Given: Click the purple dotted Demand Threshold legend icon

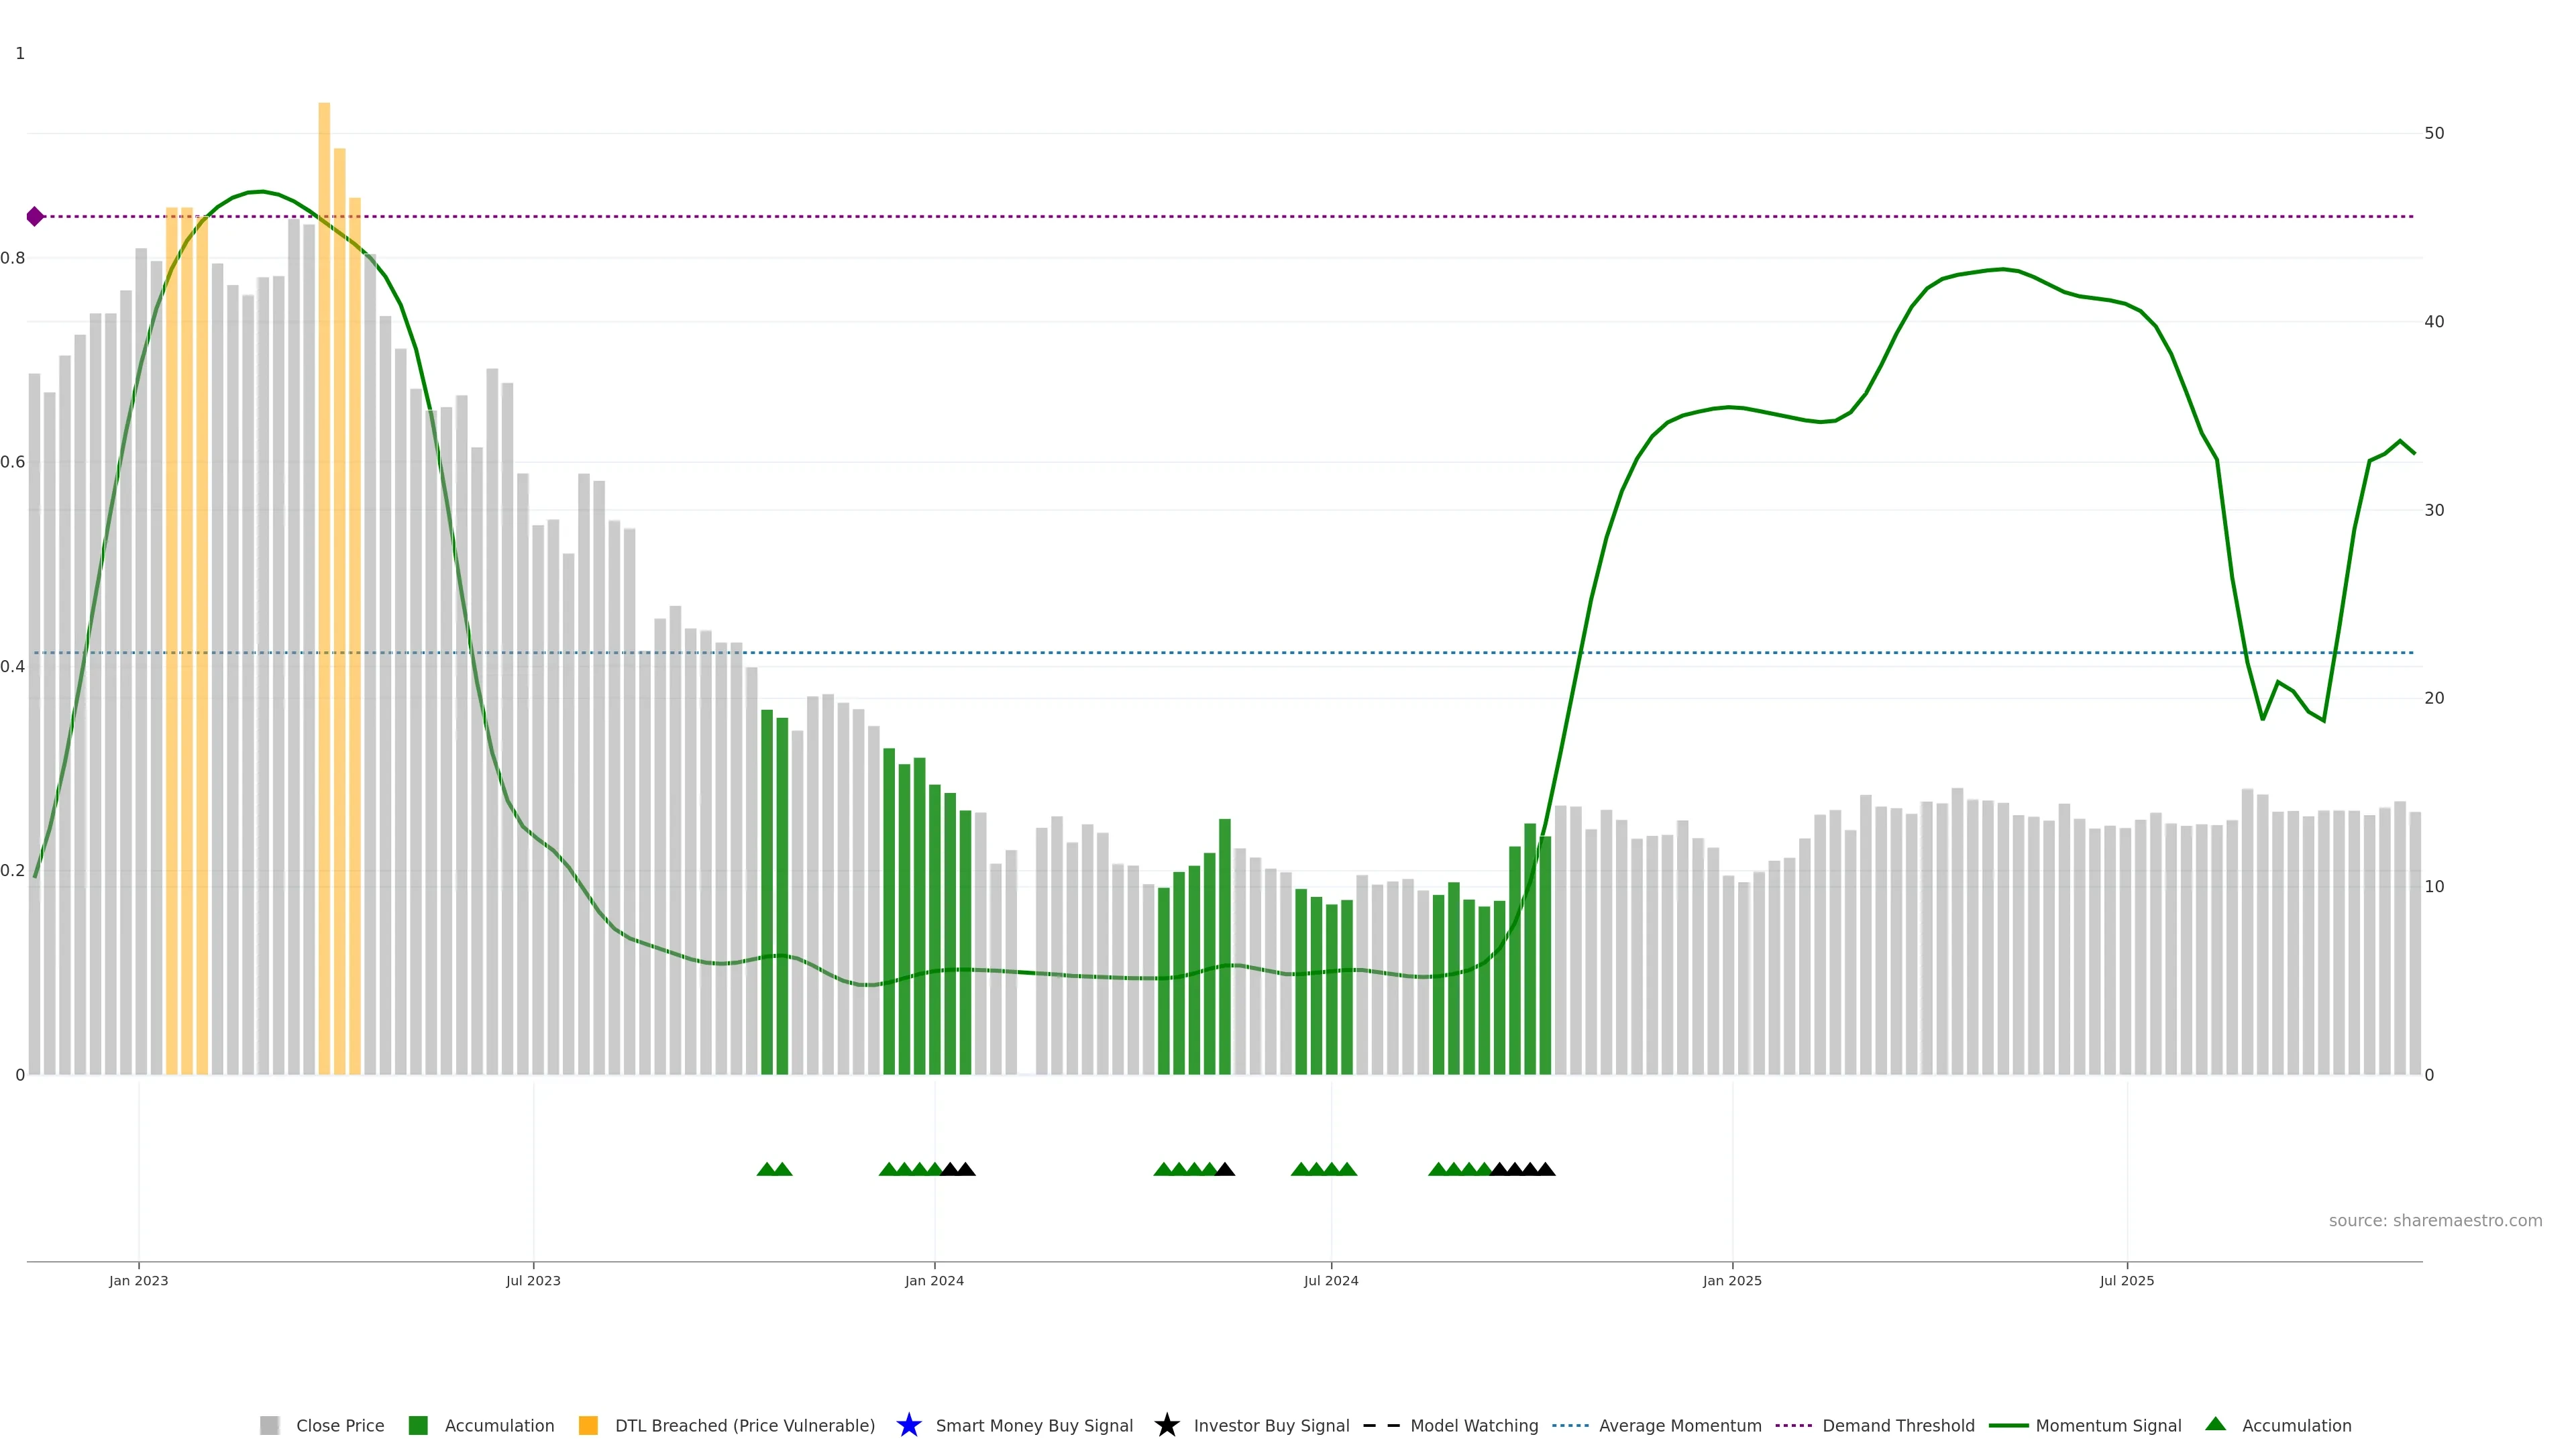Looking at the screenshot, I should tap(1793, 1425).
